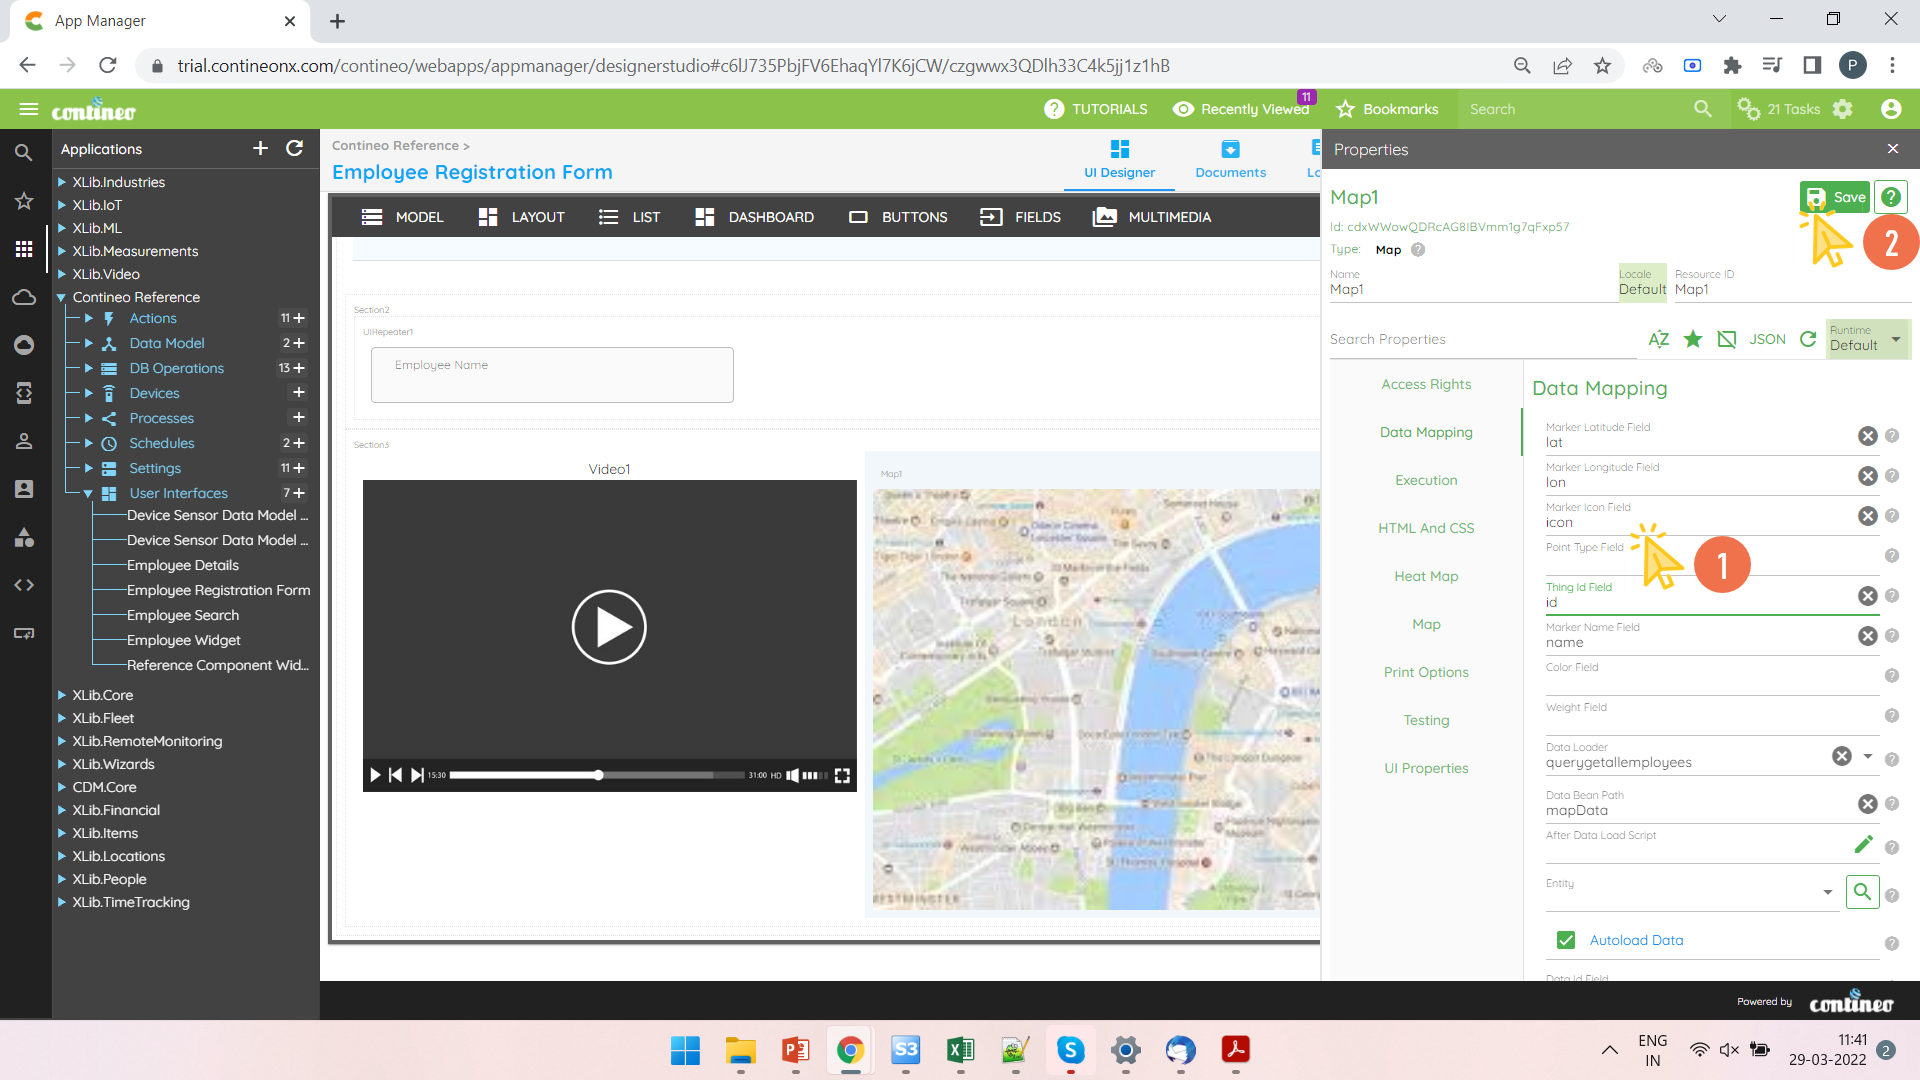Open the Runtime Default dropdown
The width and height of the screenshot is (1920, 1080).
click(x=1895, y=339)
